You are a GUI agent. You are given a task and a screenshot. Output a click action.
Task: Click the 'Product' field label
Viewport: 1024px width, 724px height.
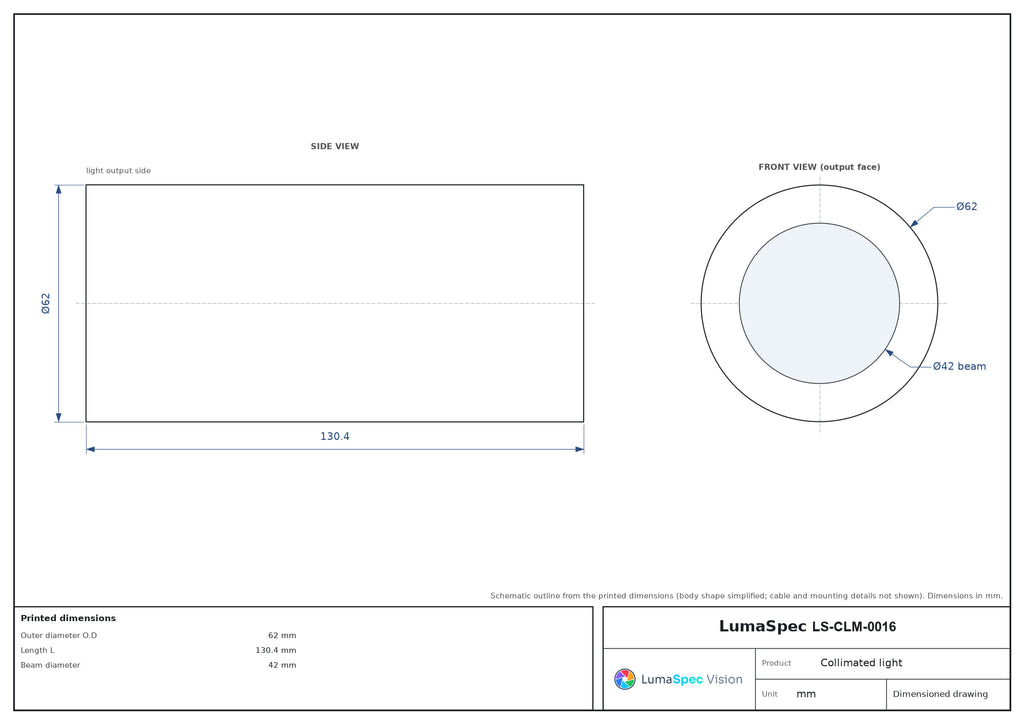click(776, 663)
